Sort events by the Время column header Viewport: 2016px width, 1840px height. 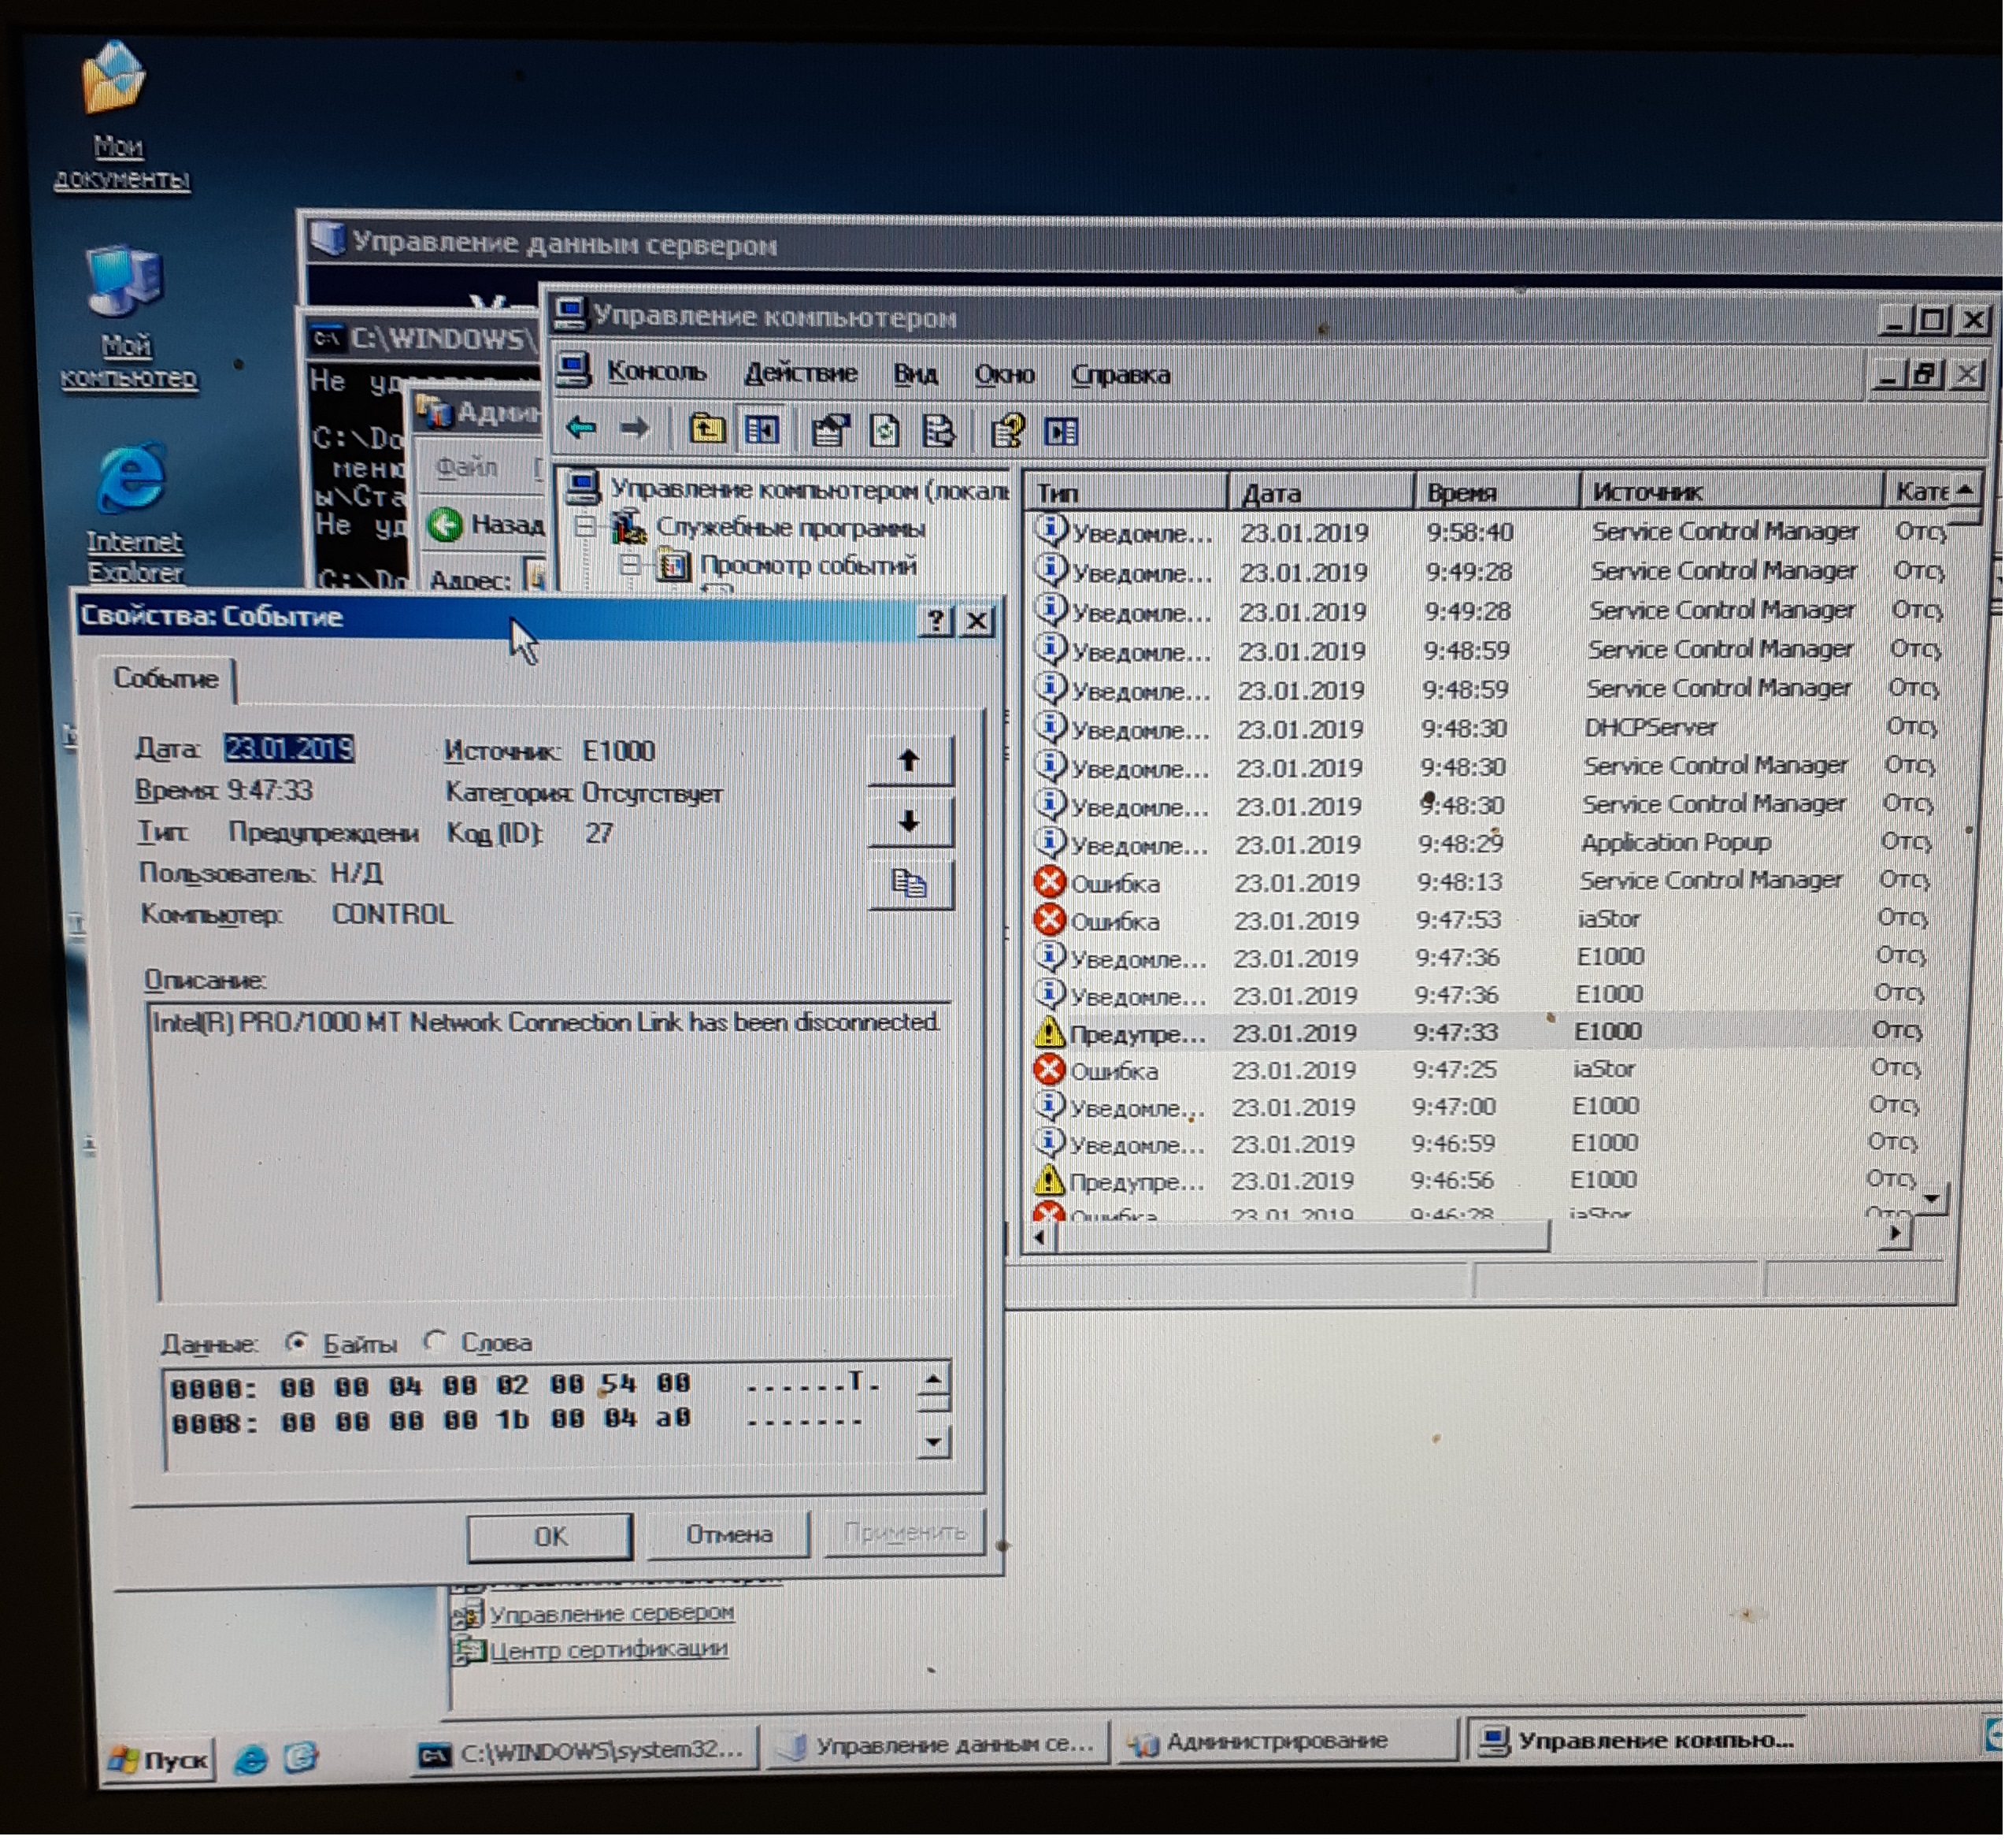click(x=1497, y=492)
